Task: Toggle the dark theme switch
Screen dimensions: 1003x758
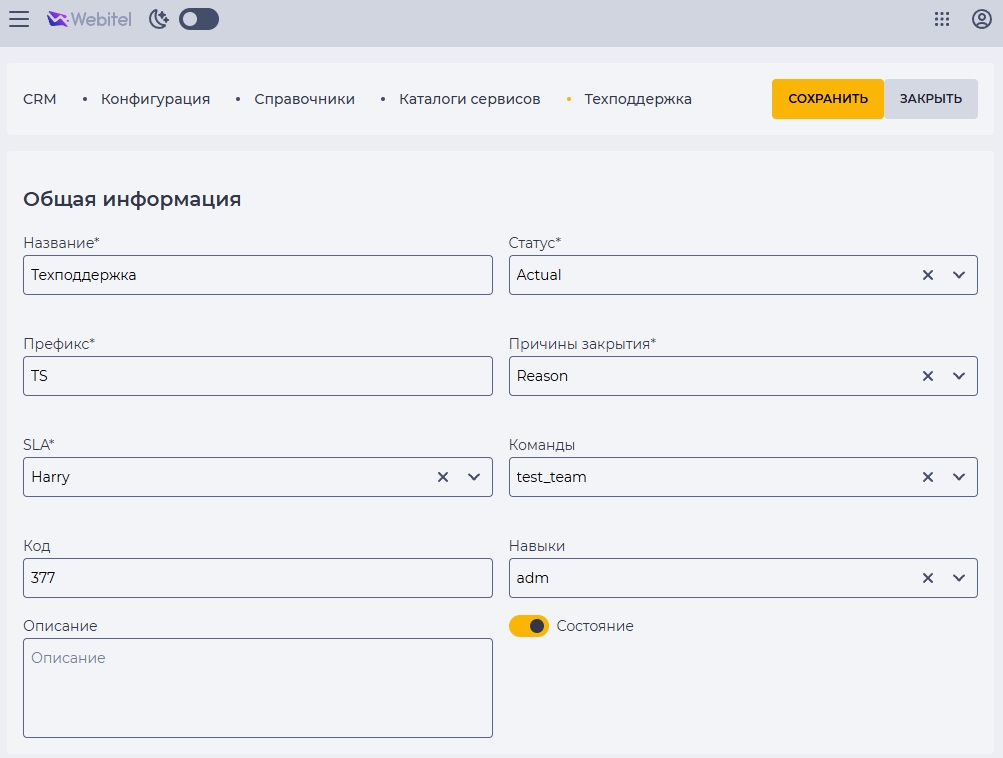Action: [199, 19]
